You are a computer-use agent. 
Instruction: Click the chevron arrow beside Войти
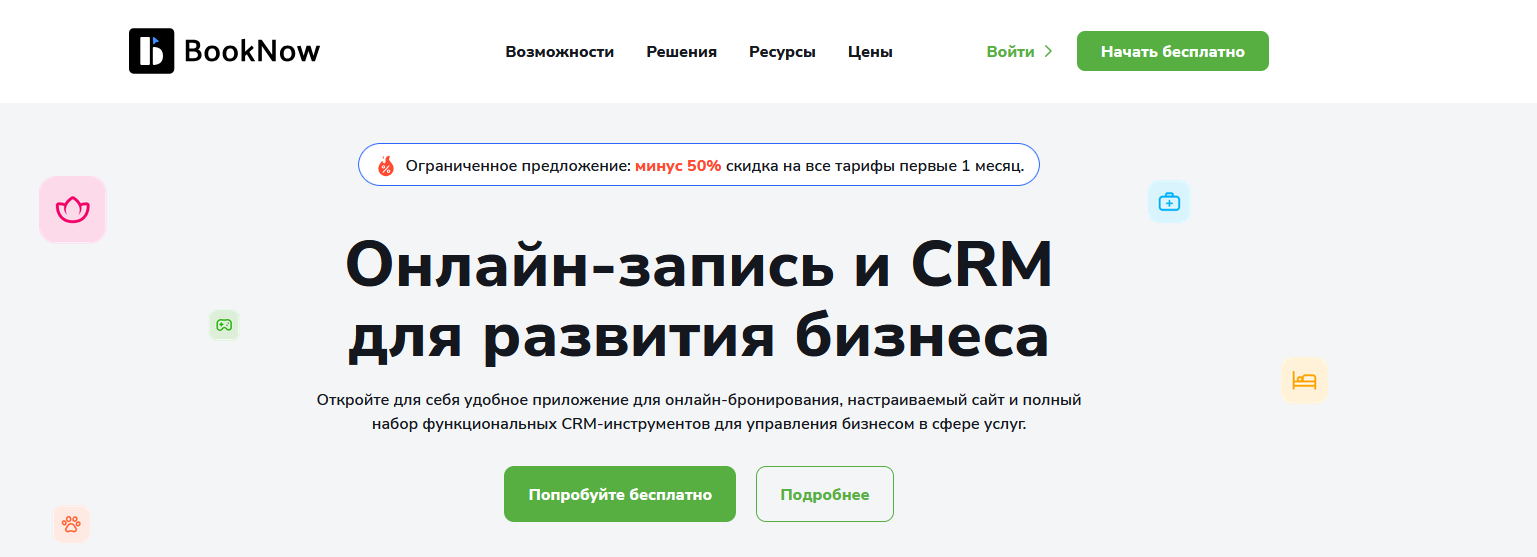(1048, 52)
